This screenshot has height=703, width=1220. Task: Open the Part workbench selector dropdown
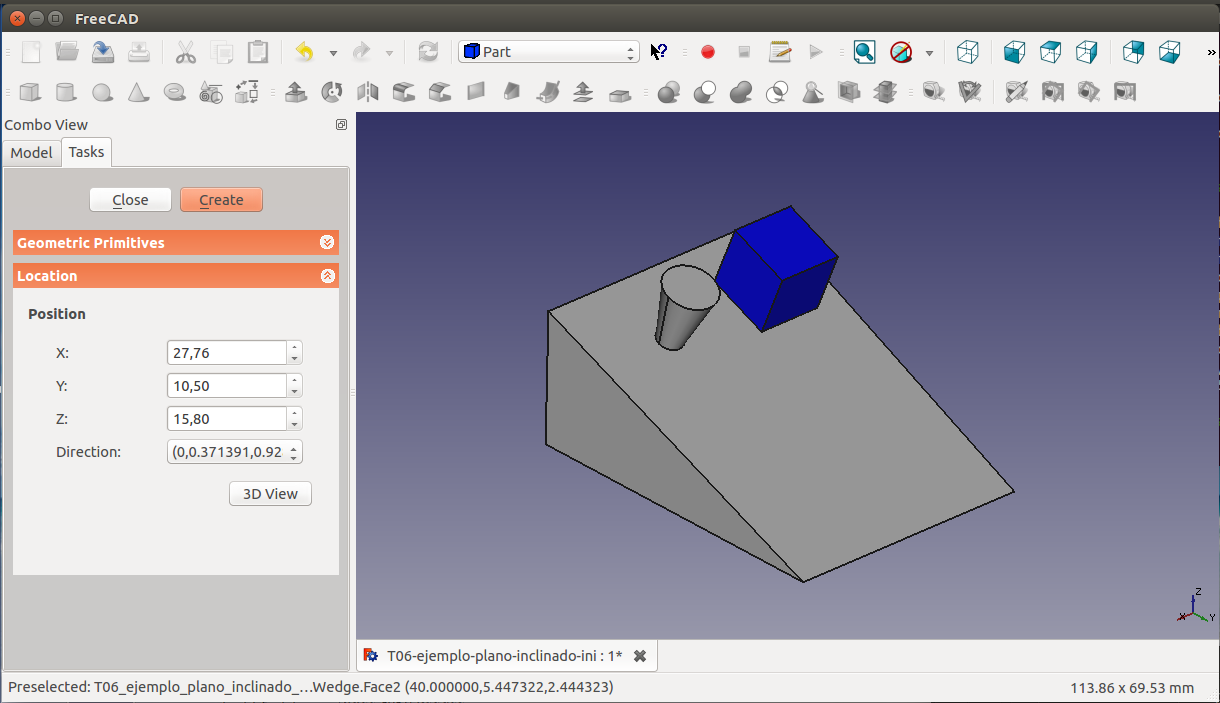pos(548,52)
